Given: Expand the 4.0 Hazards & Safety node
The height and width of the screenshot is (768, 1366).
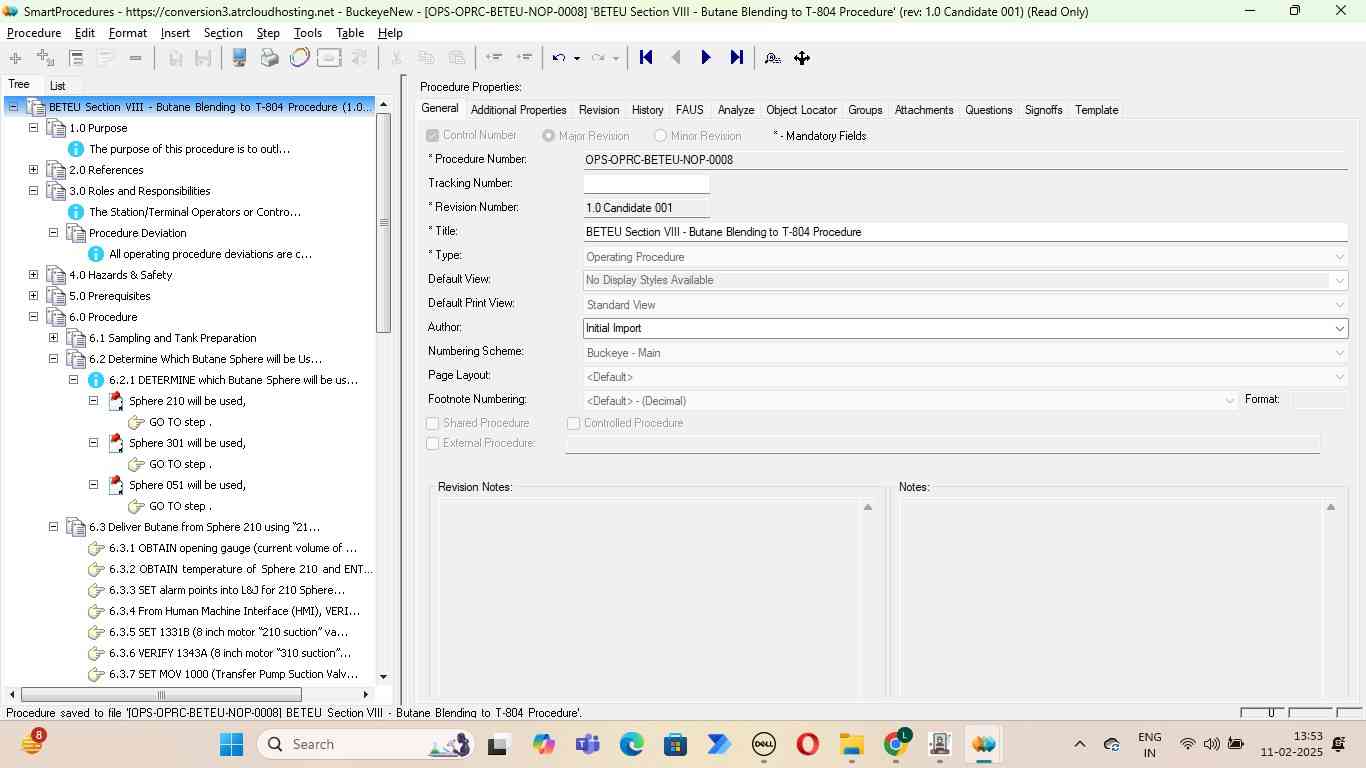Looking at the screenshot, I should pyautogui.click(x=33, y=275).
